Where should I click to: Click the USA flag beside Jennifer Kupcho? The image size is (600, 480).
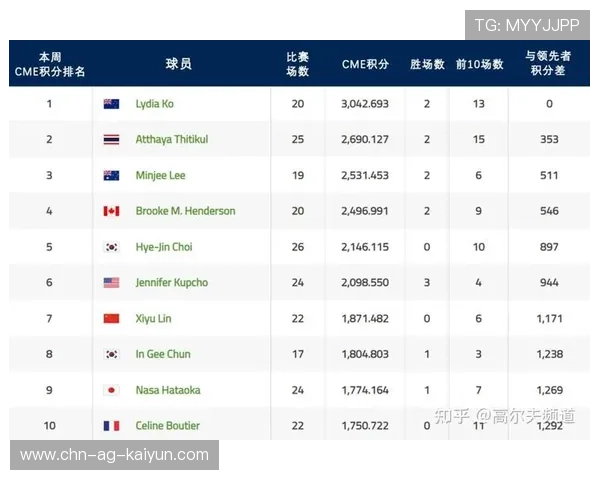112,283
